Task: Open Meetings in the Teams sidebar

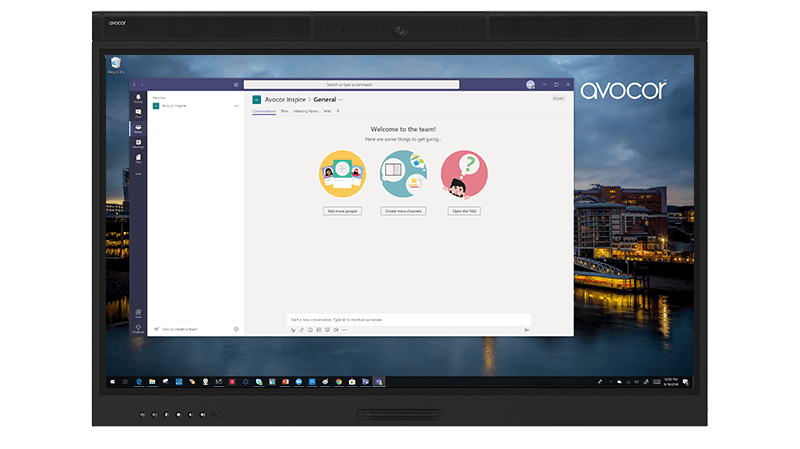Action: 138,144
